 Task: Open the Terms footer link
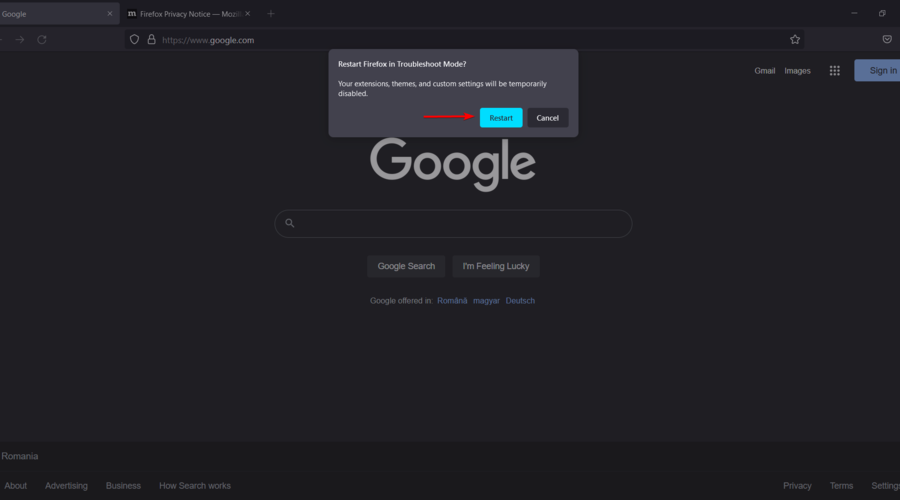841,486
